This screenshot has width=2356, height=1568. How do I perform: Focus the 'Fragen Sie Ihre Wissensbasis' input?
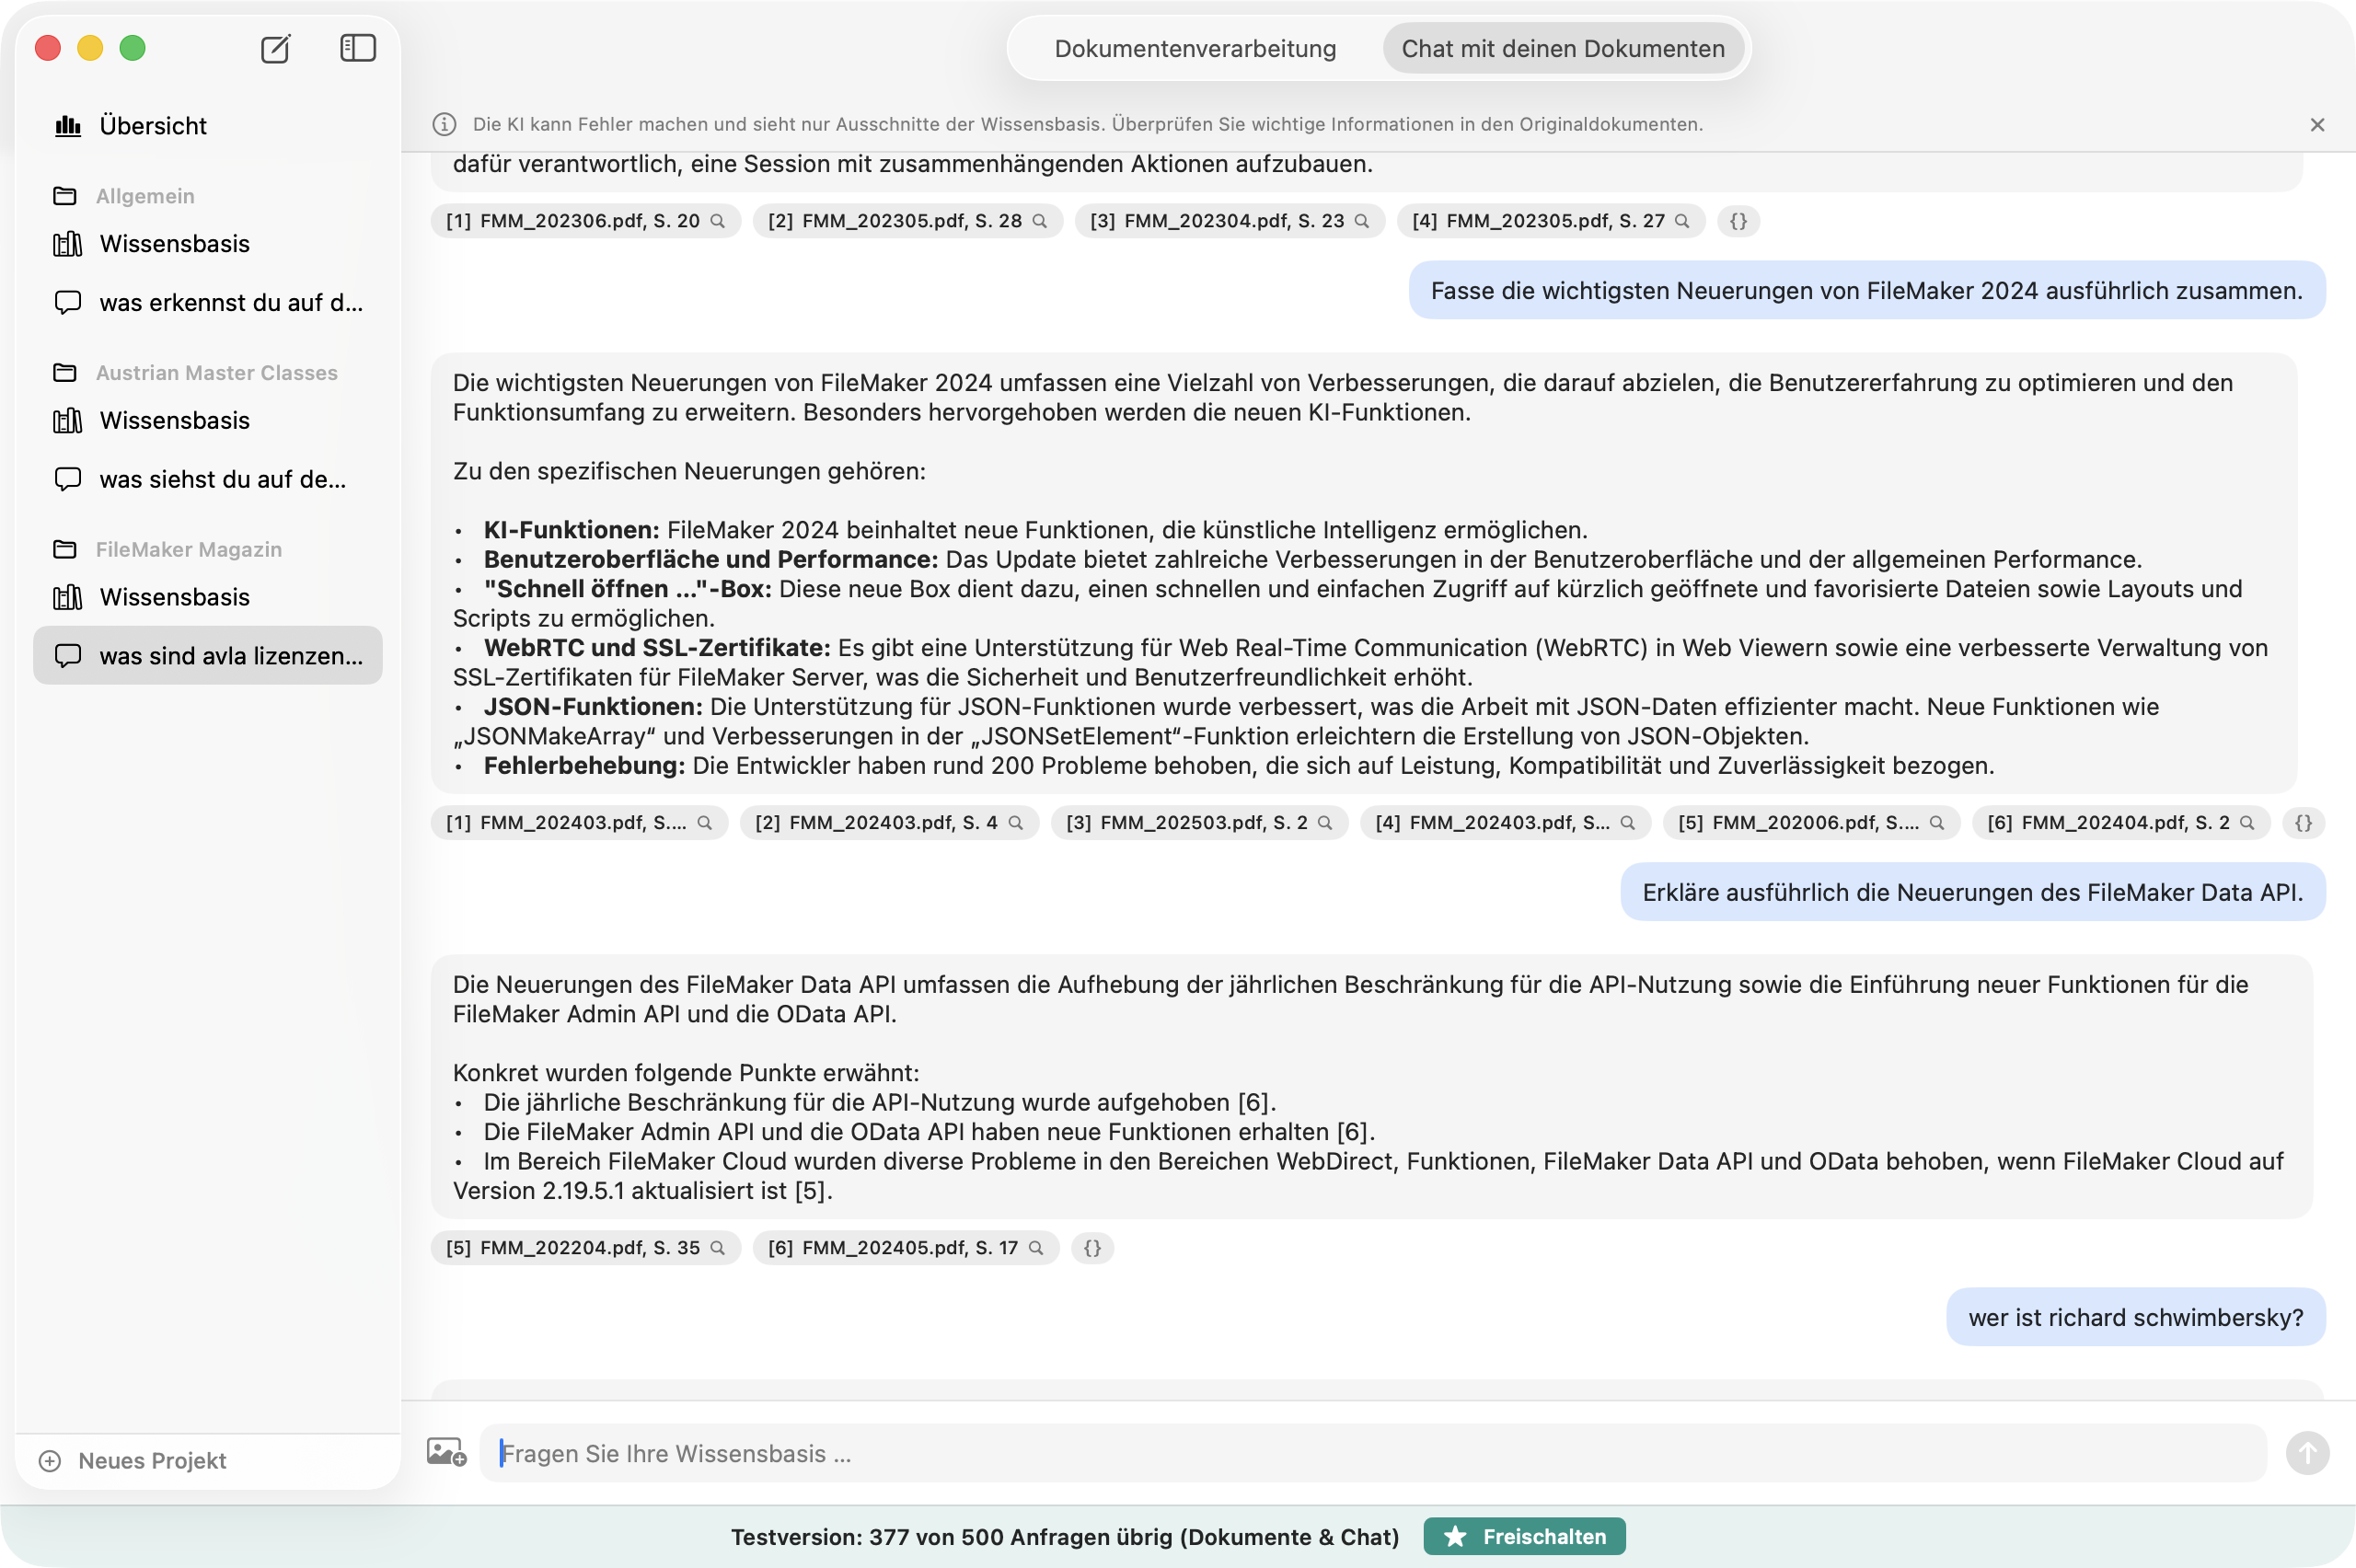[x=1373, y=1454]
